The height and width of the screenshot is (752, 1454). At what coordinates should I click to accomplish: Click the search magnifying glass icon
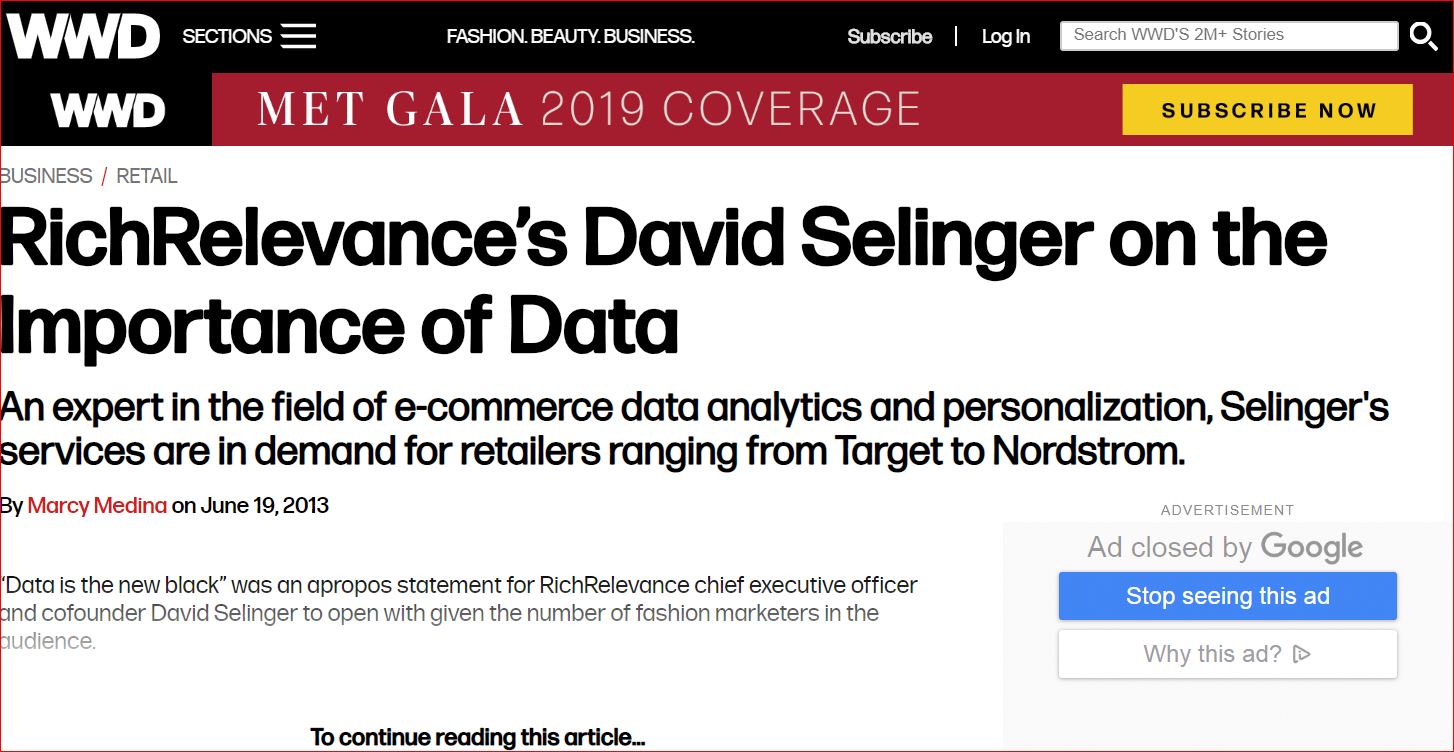[1424, 36]
